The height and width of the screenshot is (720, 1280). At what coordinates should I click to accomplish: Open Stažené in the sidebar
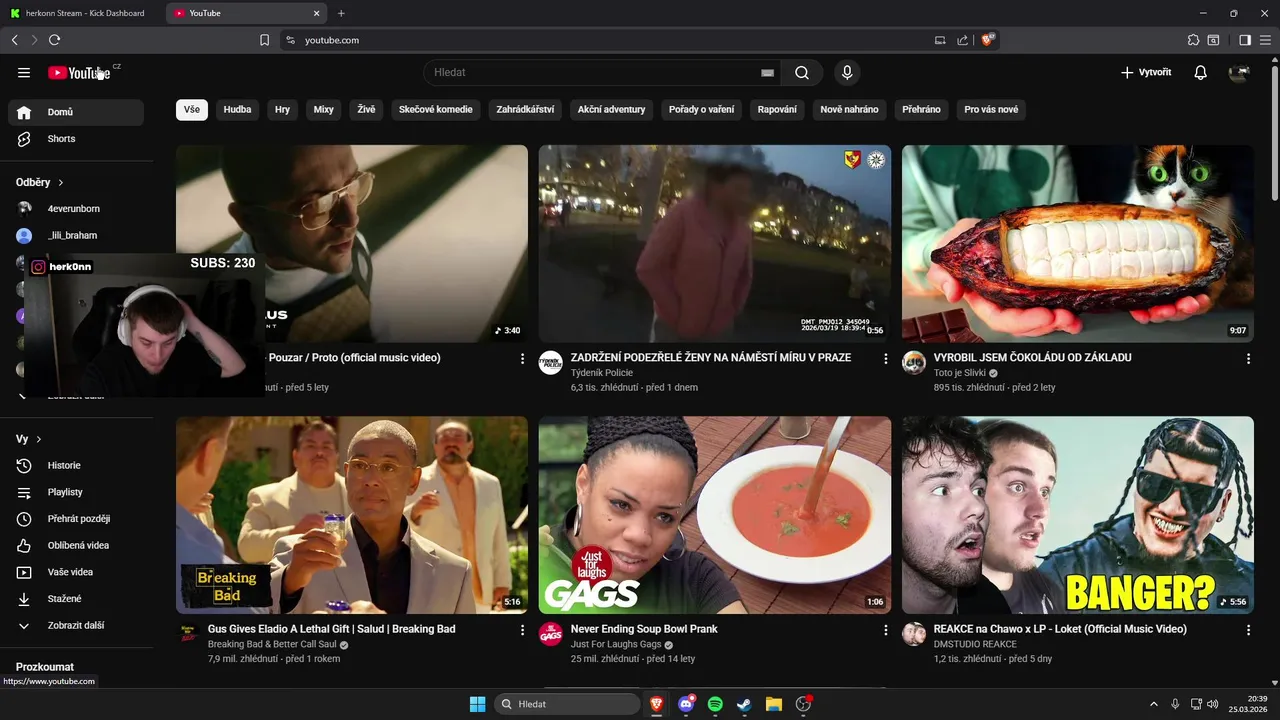coord(76,598)
